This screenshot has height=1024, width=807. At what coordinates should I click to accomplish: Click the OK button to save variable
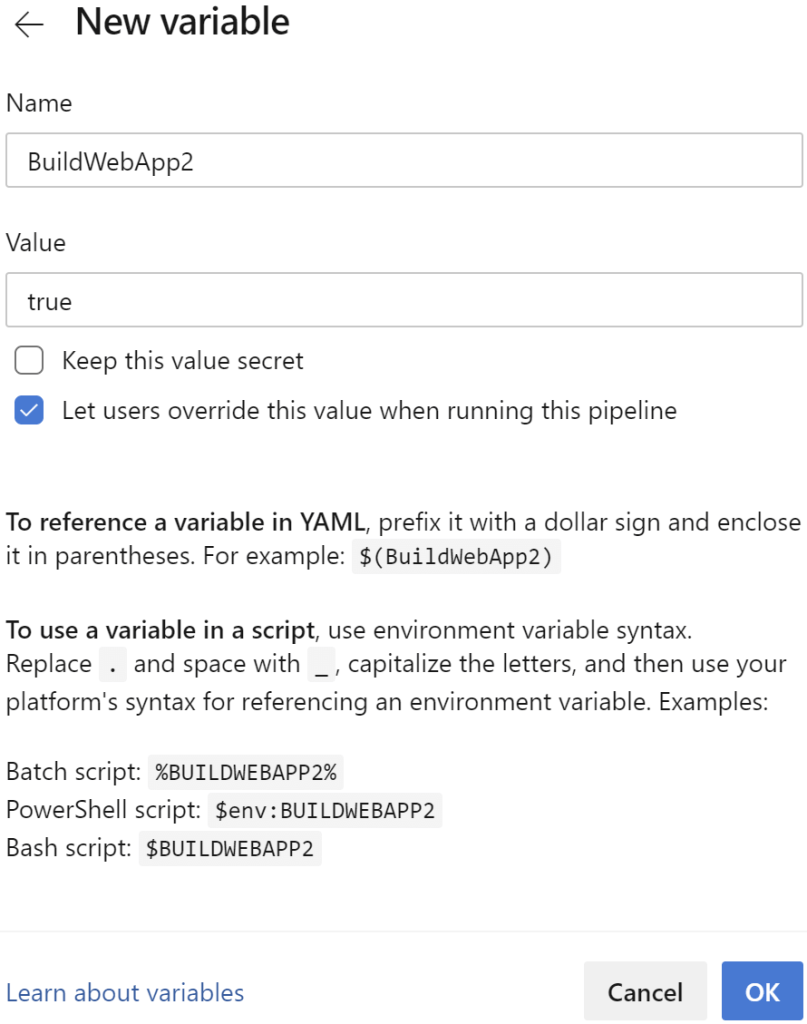(x=762, y=991)
